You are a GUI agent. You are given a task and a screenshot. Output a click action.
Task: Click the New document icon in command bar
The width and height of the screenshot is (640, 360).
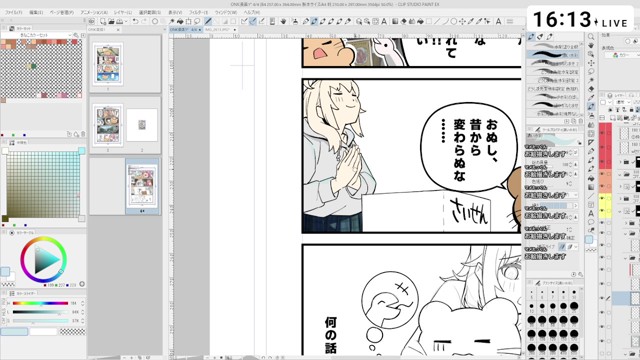pos(102,21)
